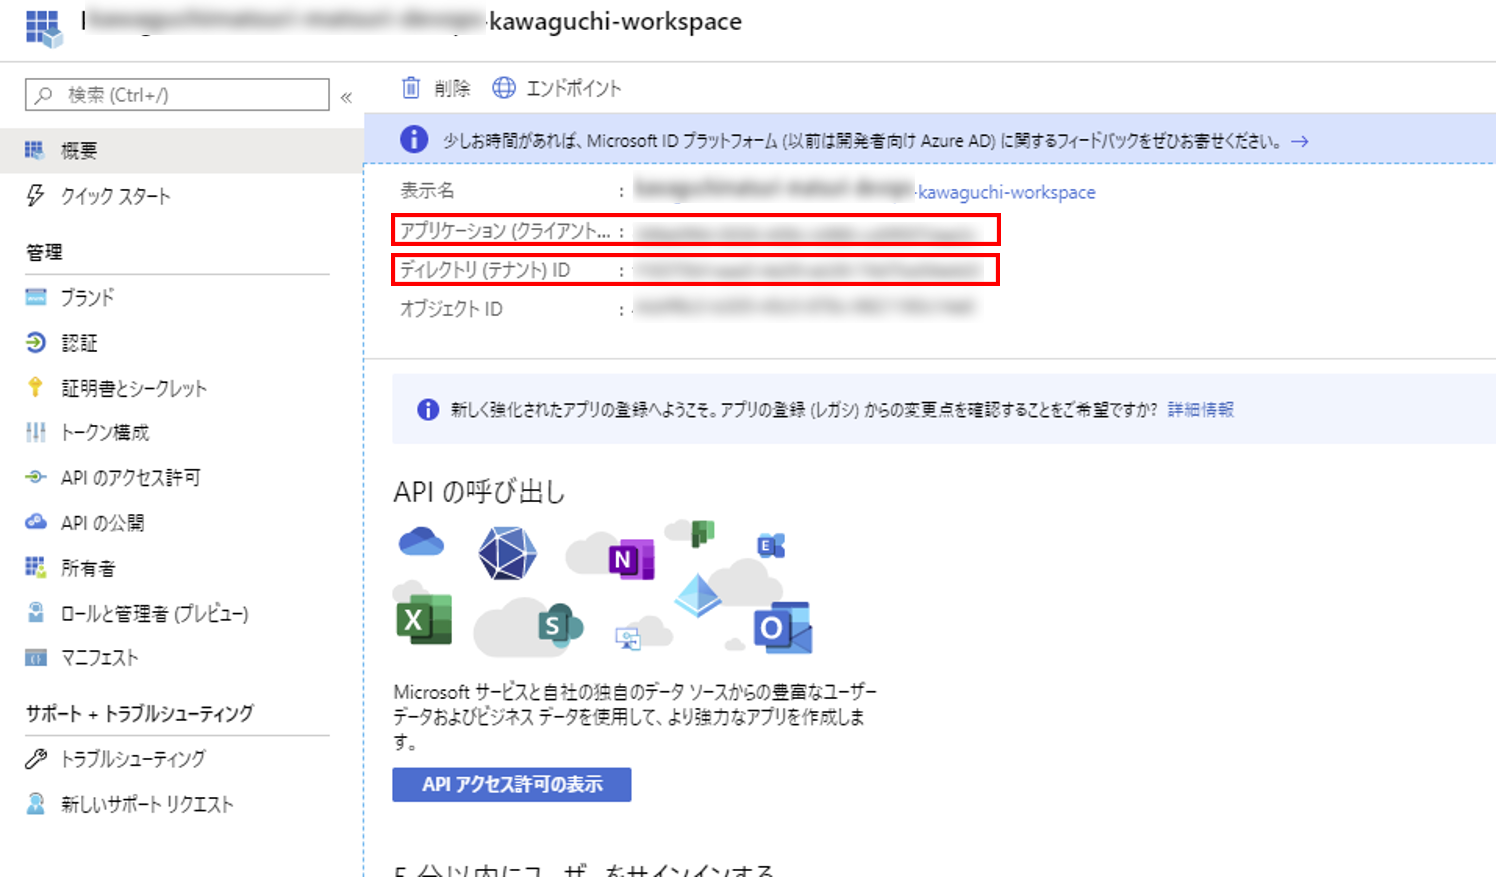Image resolution: width=1496 pixels, height=877 pixels.
Task: Select 概要 overview menu item
Action: 79,151
